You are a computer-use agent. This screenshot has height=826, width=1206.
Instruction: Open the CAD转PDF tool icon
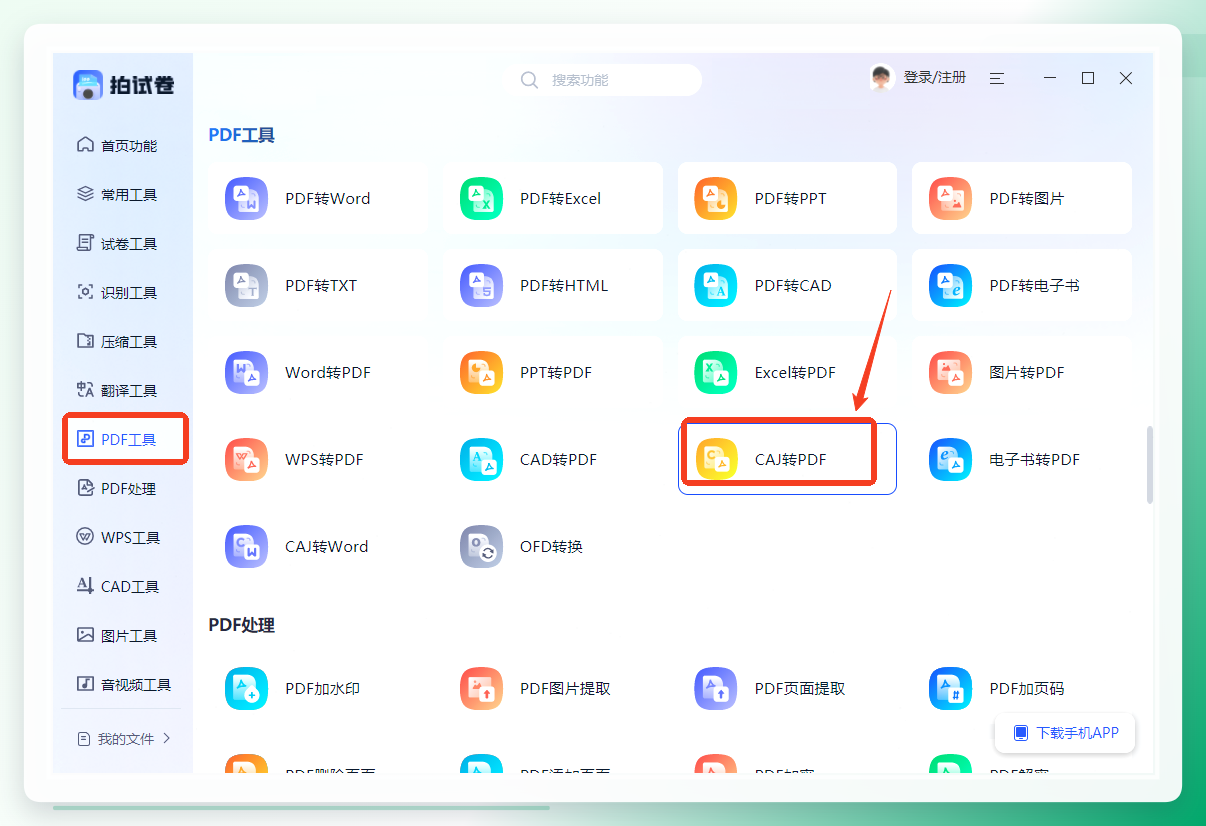click(481, 459)
